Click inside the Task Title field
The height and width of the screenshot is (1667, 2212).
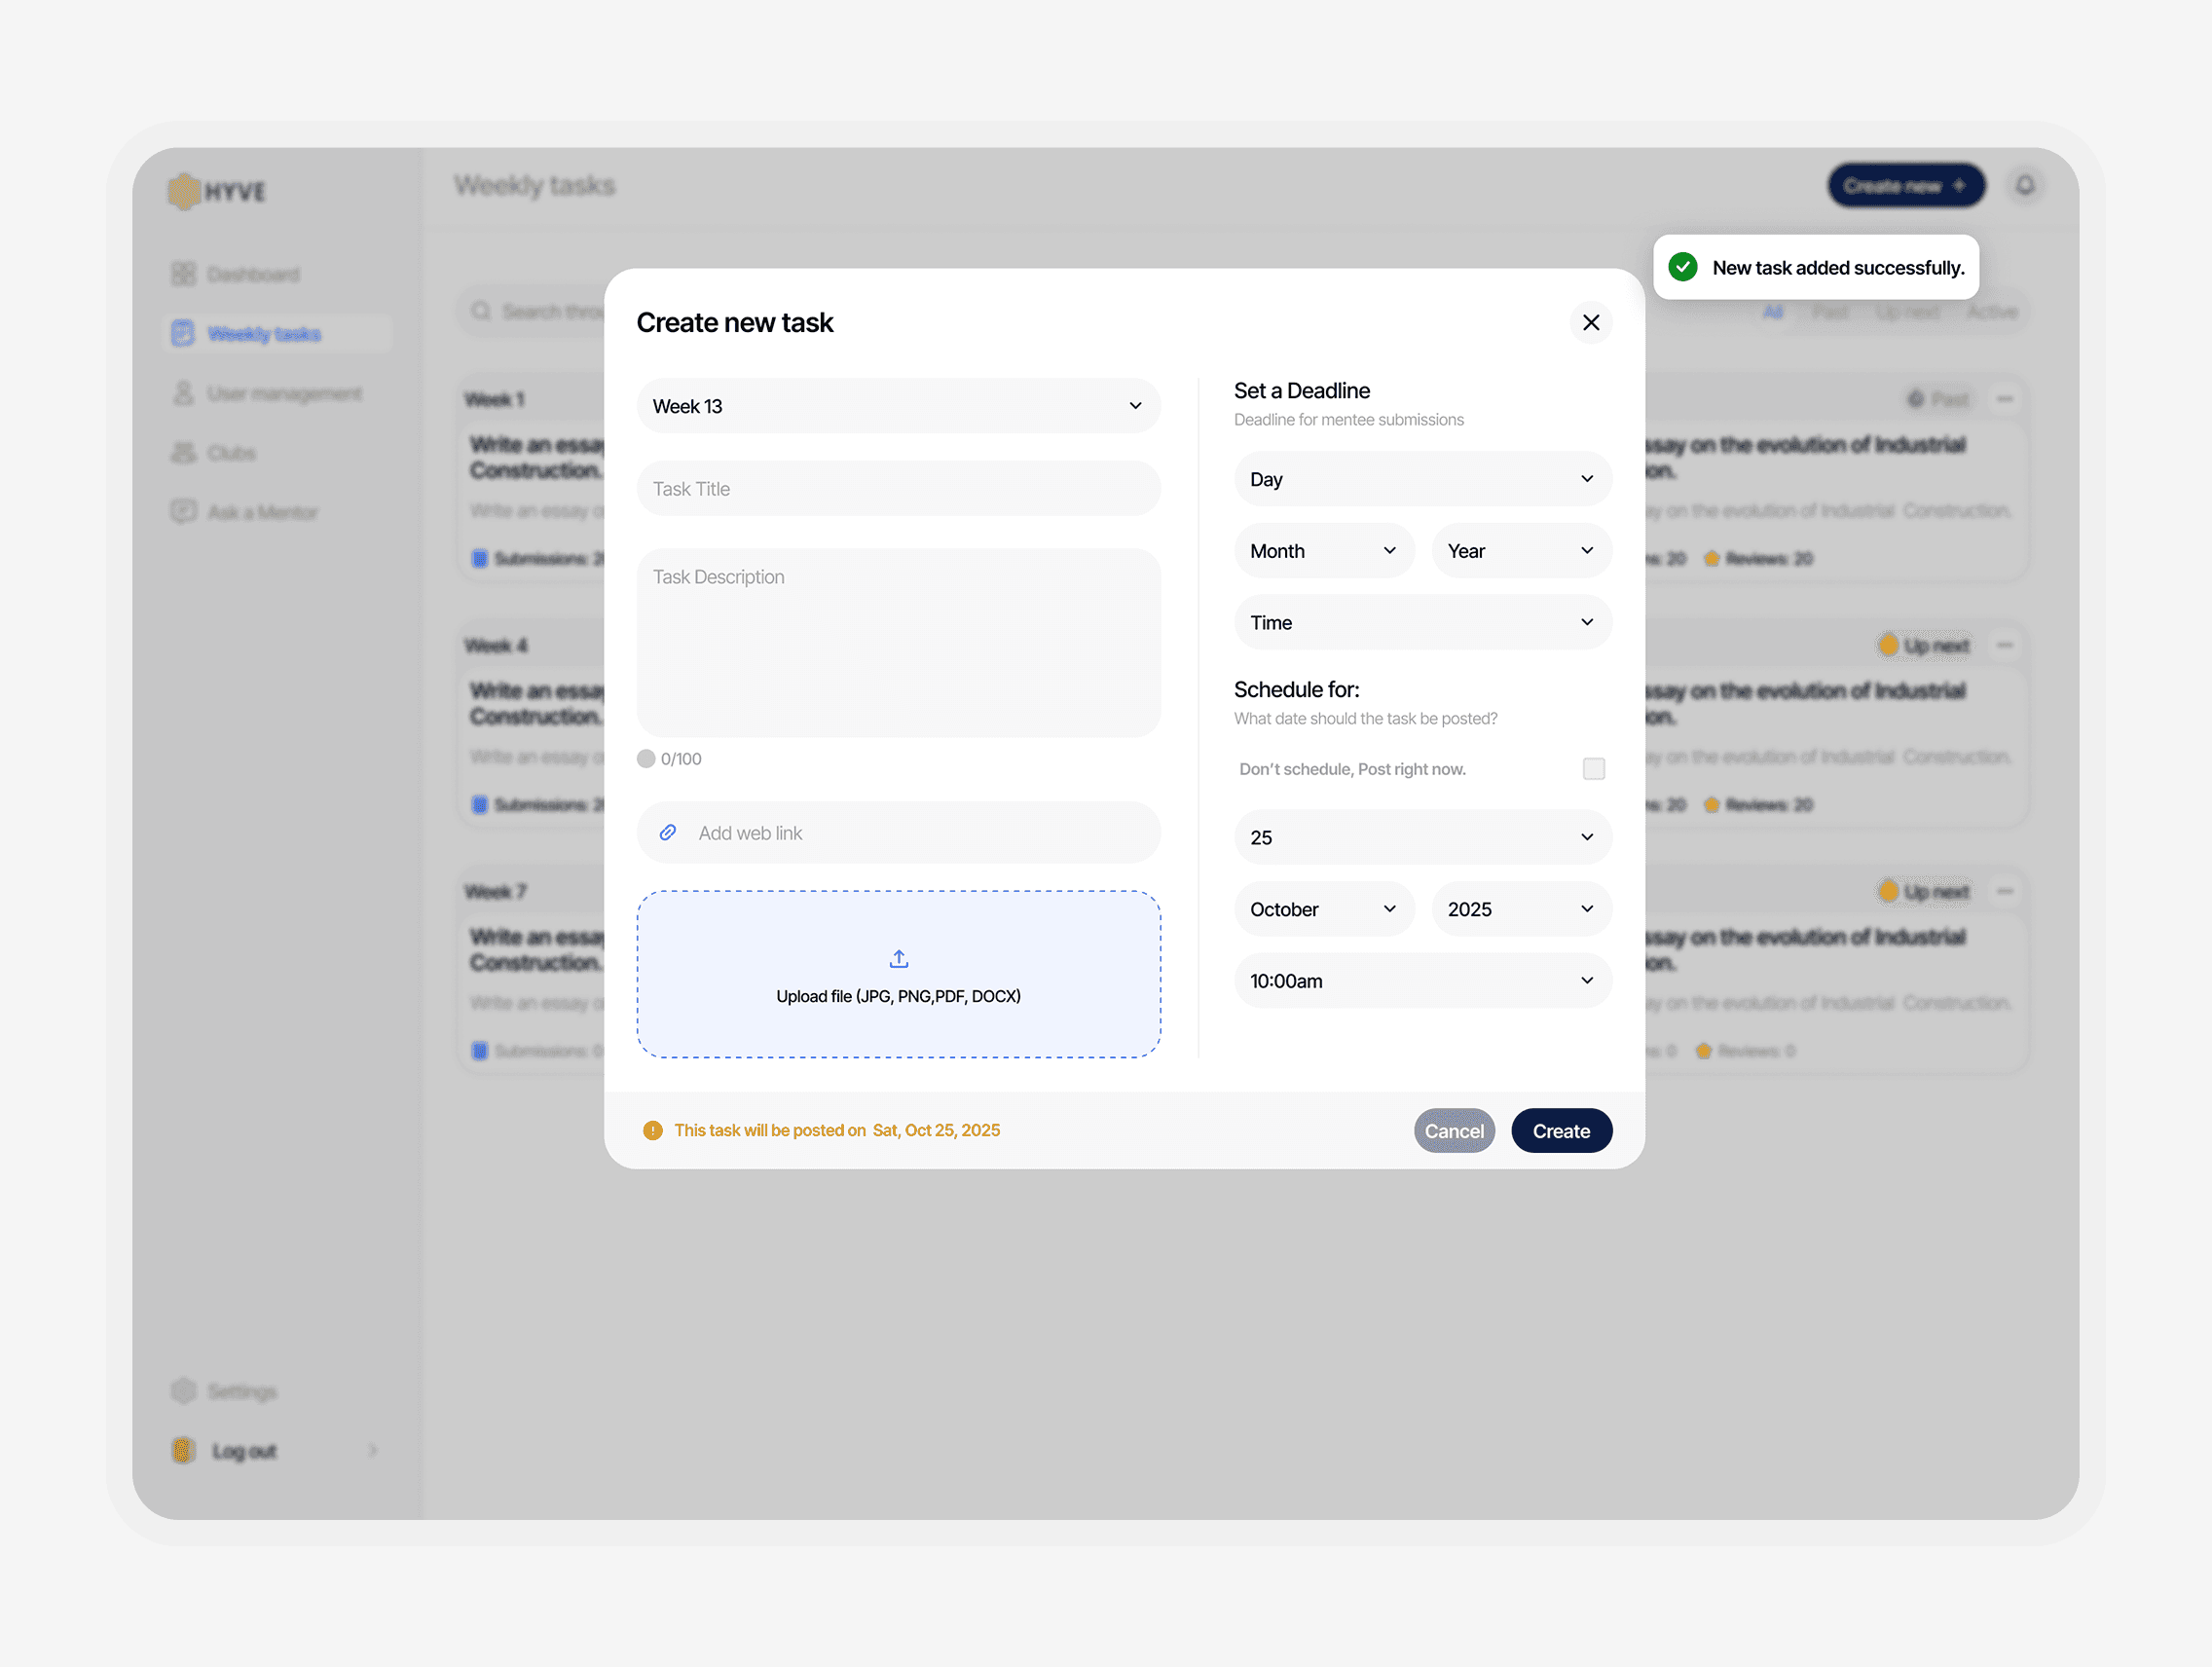(898, 488)
